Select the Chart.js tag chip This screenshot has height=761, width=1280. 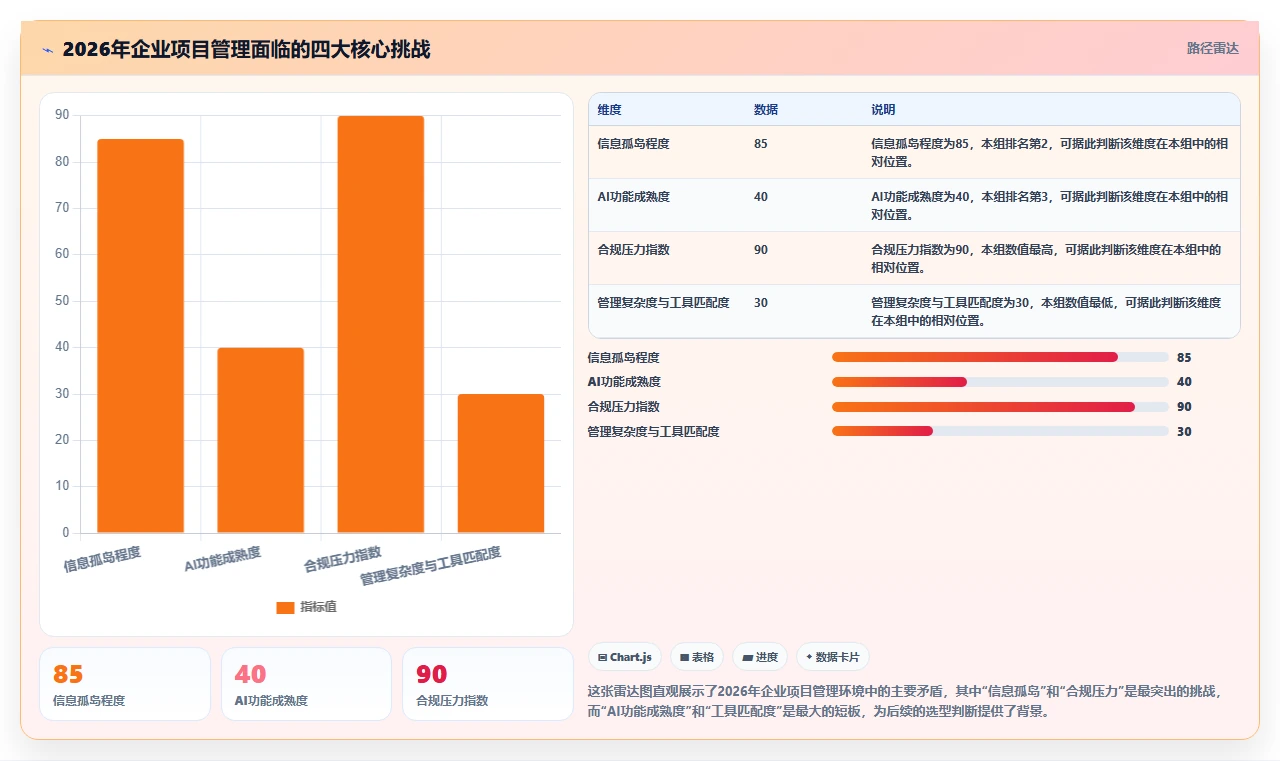tap(625, 657)
